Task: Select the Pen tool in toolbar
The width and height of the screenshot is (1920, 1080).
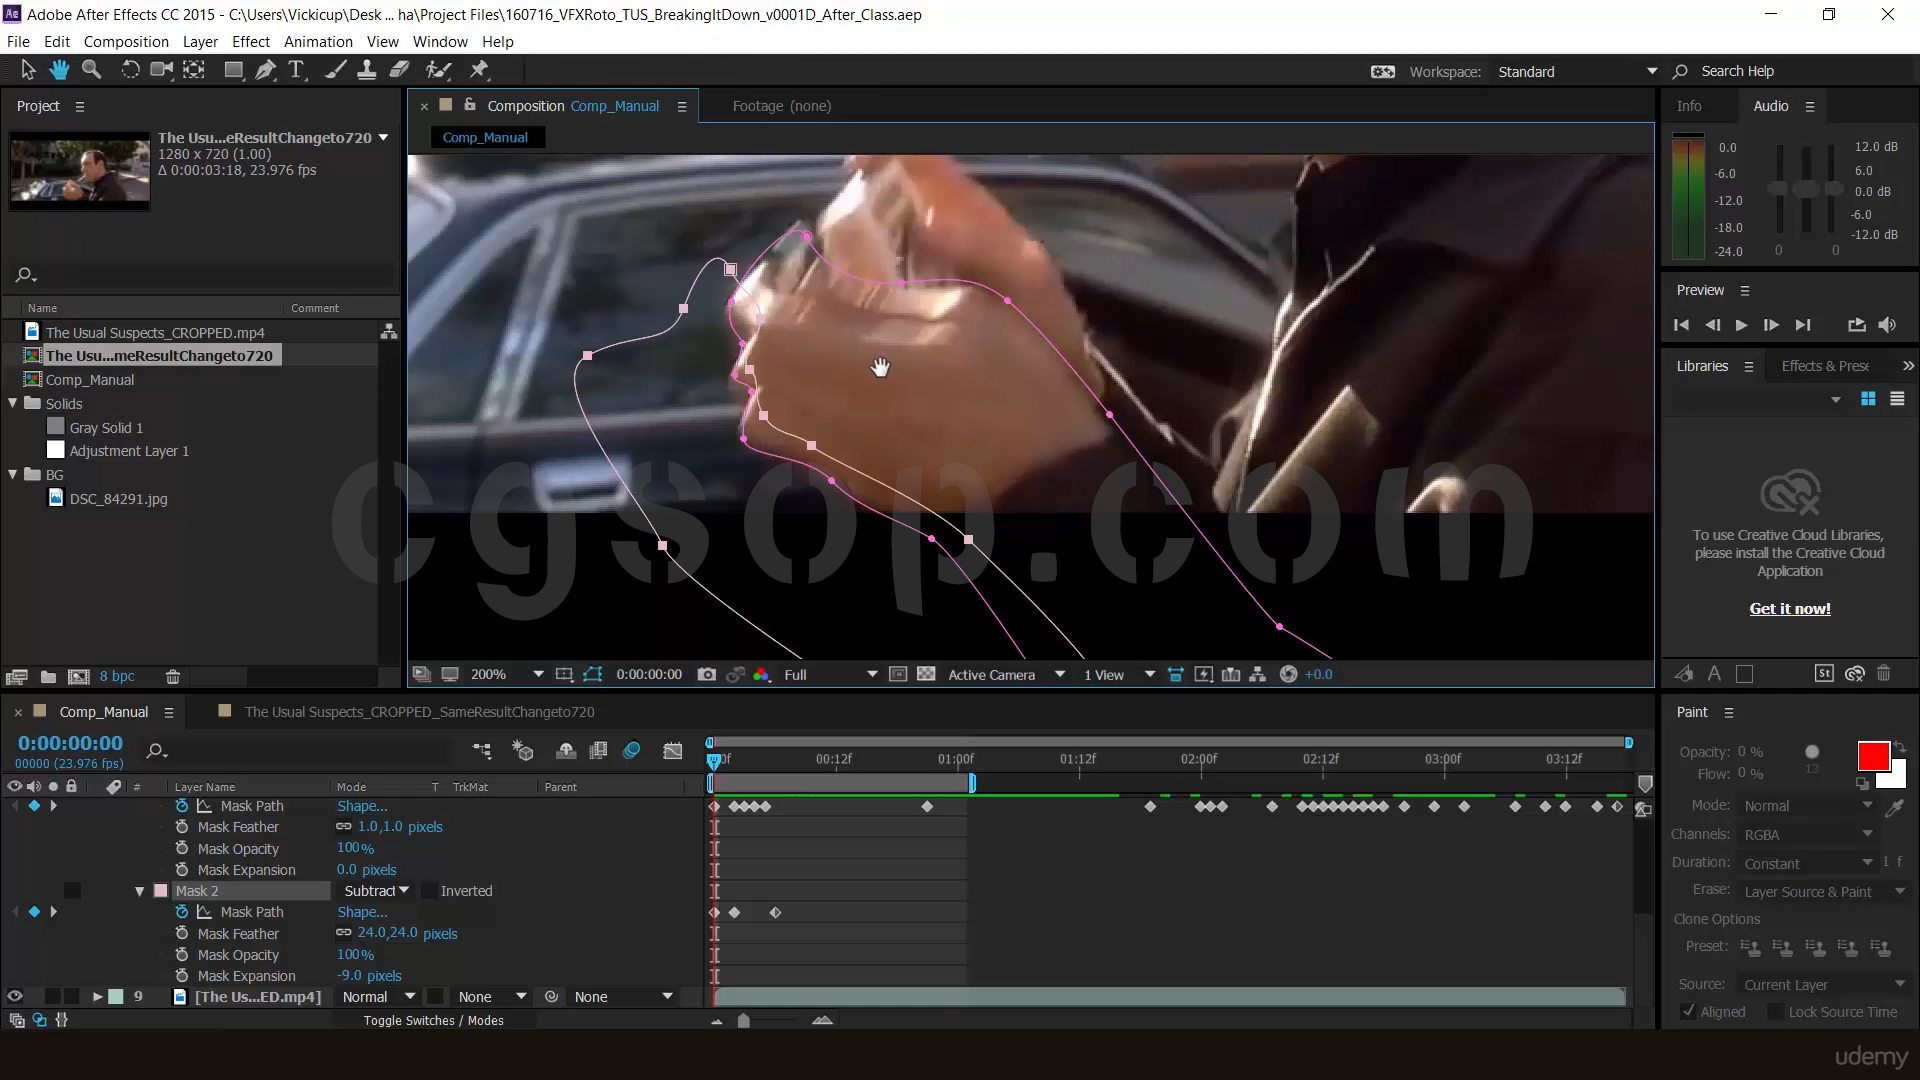Action: coord(265,70)
